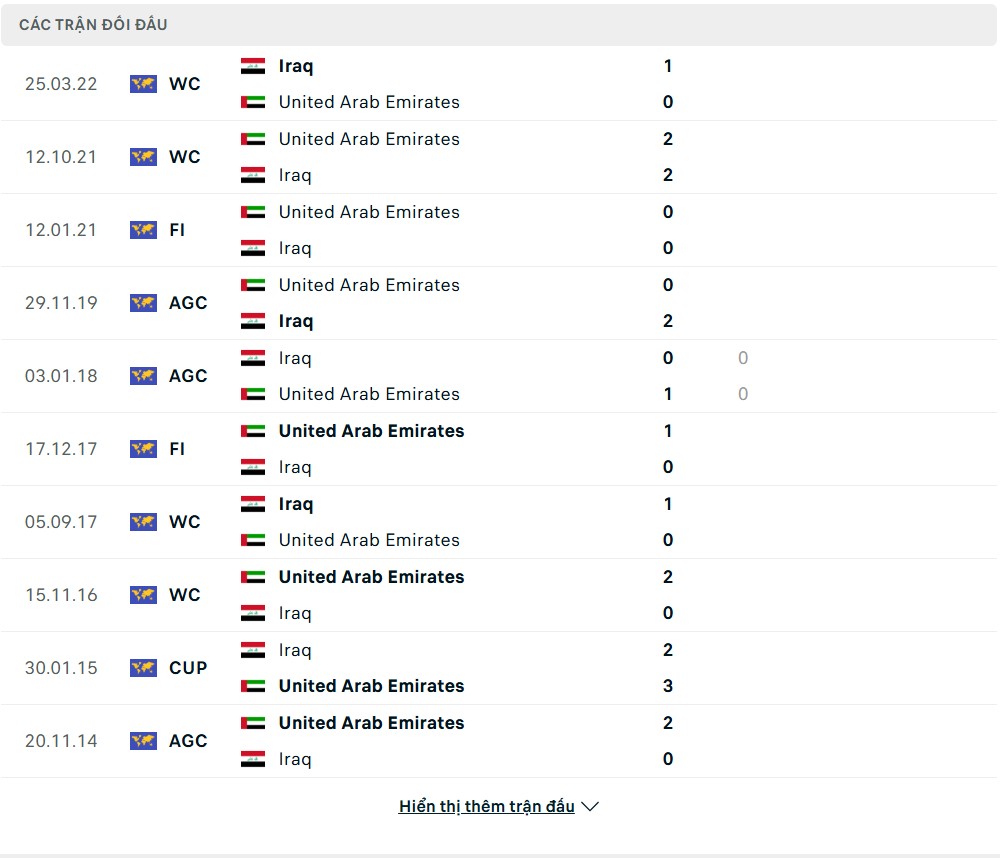Image resolution: width=1000 pixels, height=858 pixels.
Task: Click the UAE flag in 12.10.21 match
Action: coord(253,139)
